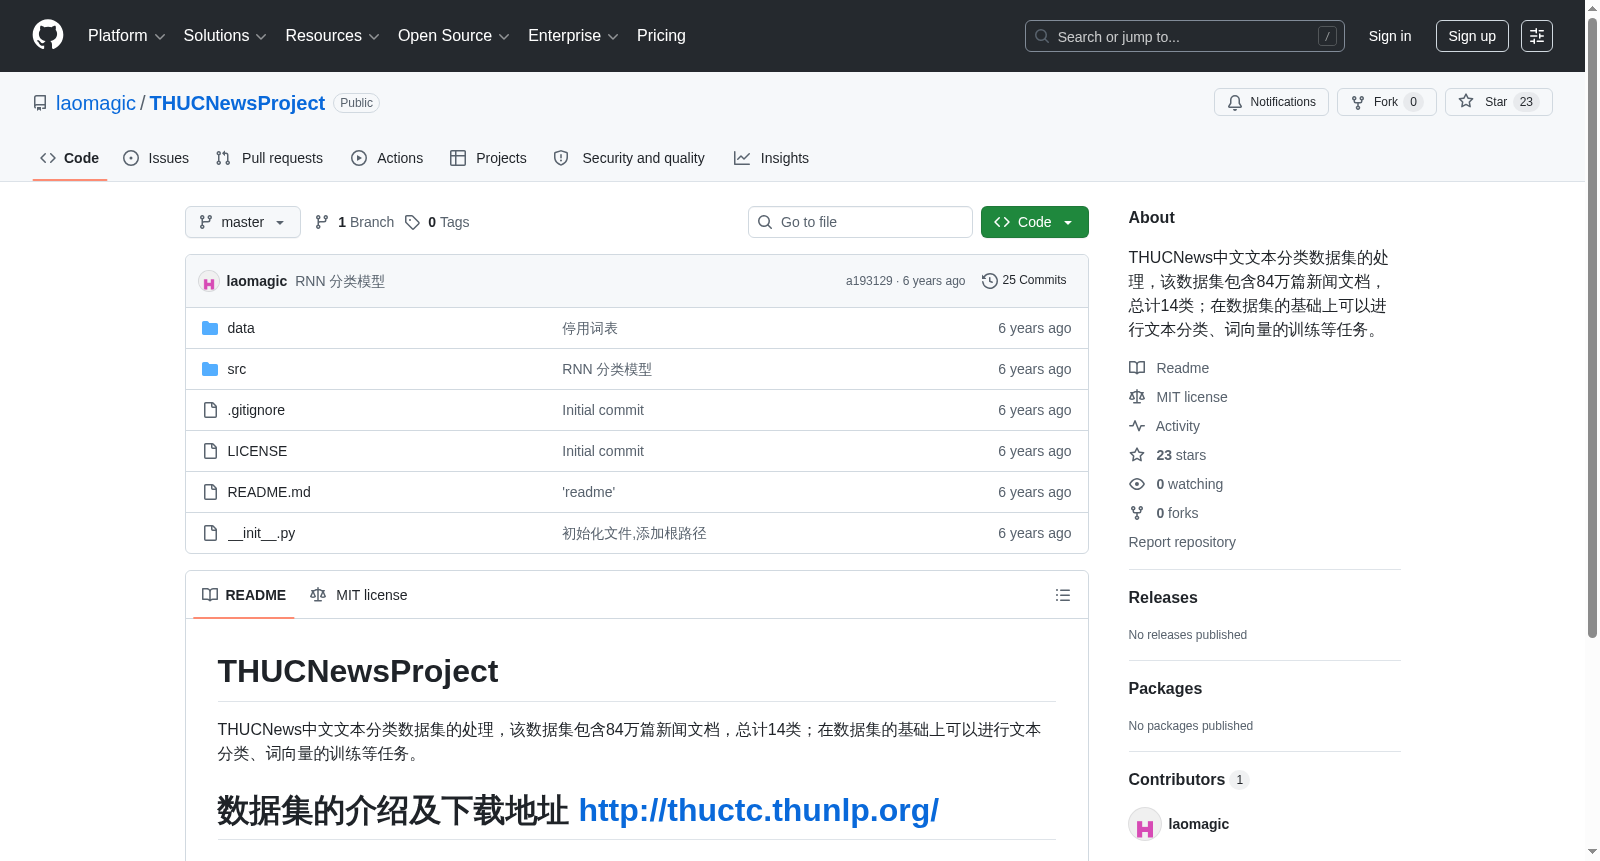View the 25 Commits history
The width and height of the screenshot is (1600, 861).
[x=1024, y=280]
